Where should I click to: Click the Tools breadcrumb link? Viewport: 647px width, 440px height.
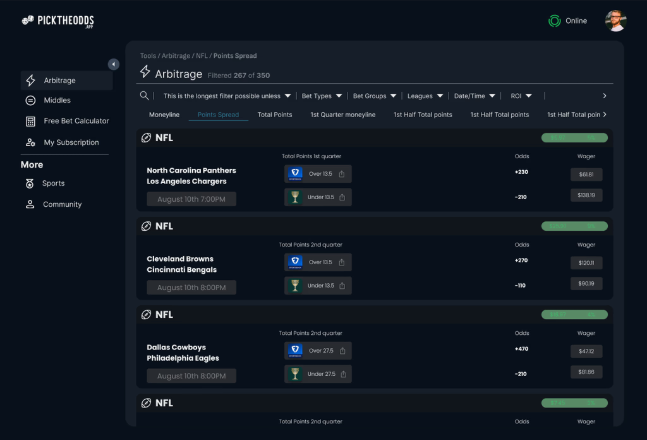[148, 56]
